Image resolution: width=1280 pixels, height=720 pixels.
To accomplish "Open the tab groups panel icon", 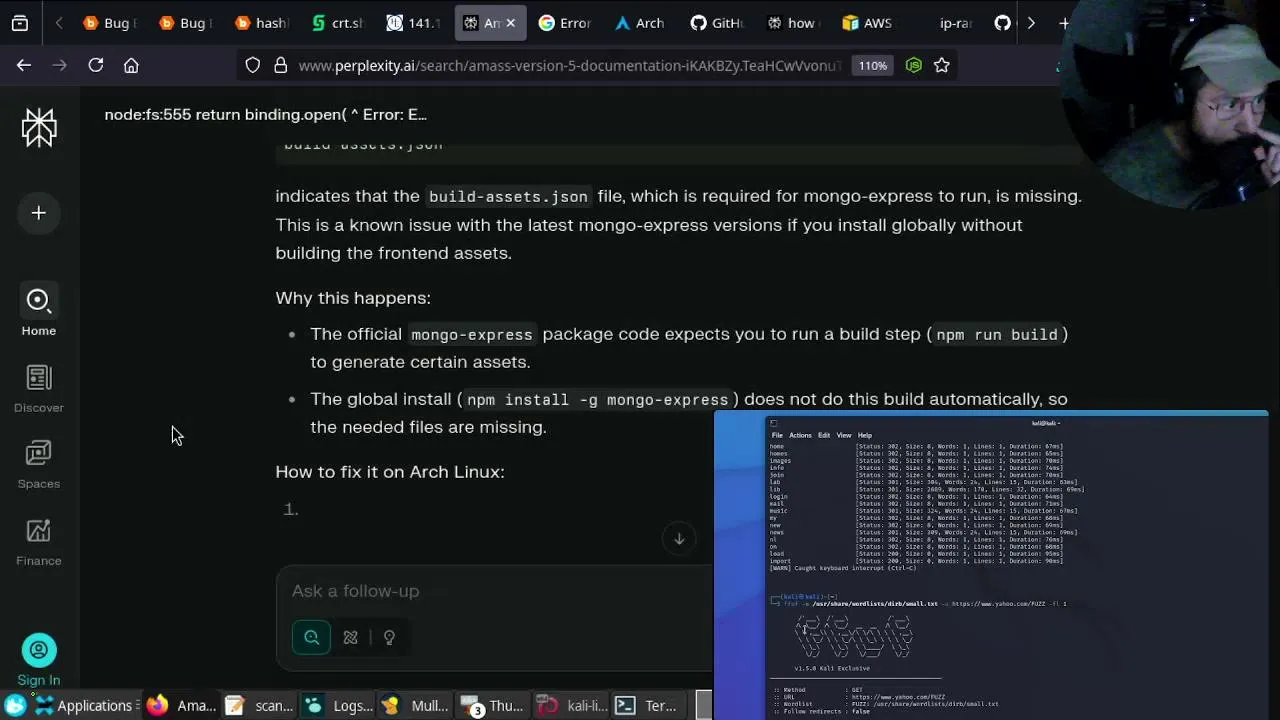I will [x=20, y=23].
